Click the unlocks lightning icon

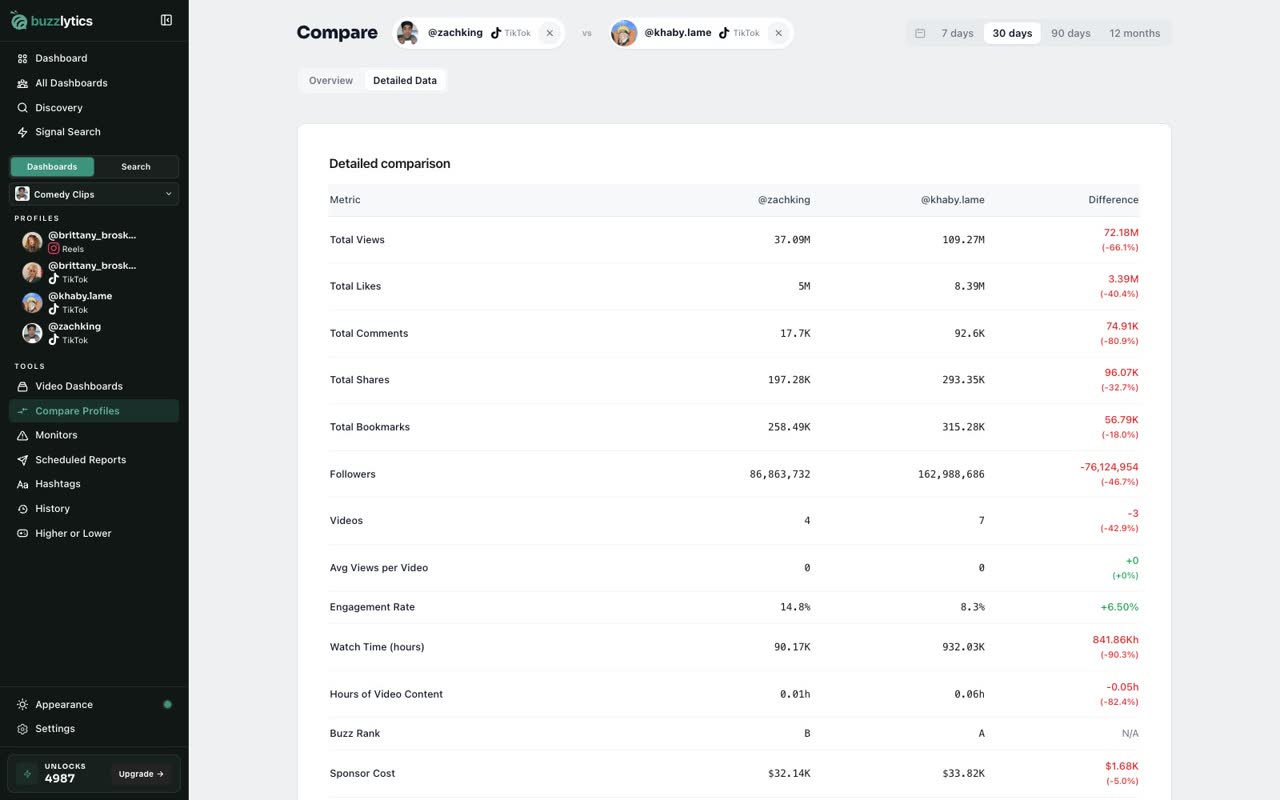[27, 774]
